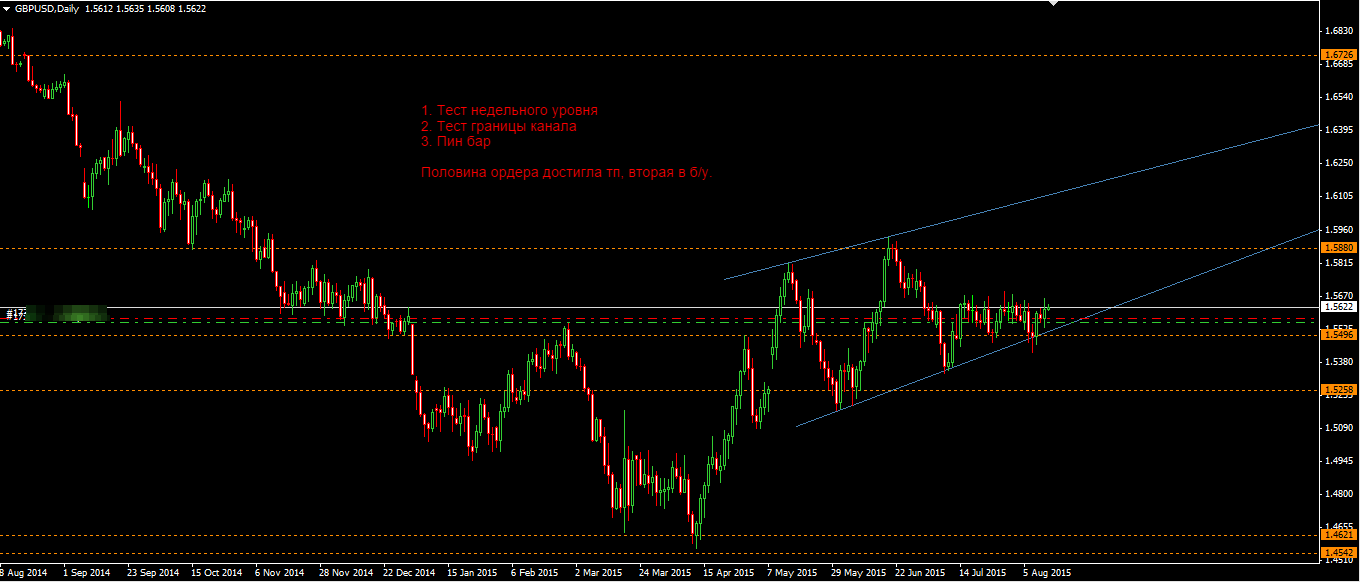1360x583 pixels.
Task: Click the 22 Dec 2014 date label
Action: 410,574
